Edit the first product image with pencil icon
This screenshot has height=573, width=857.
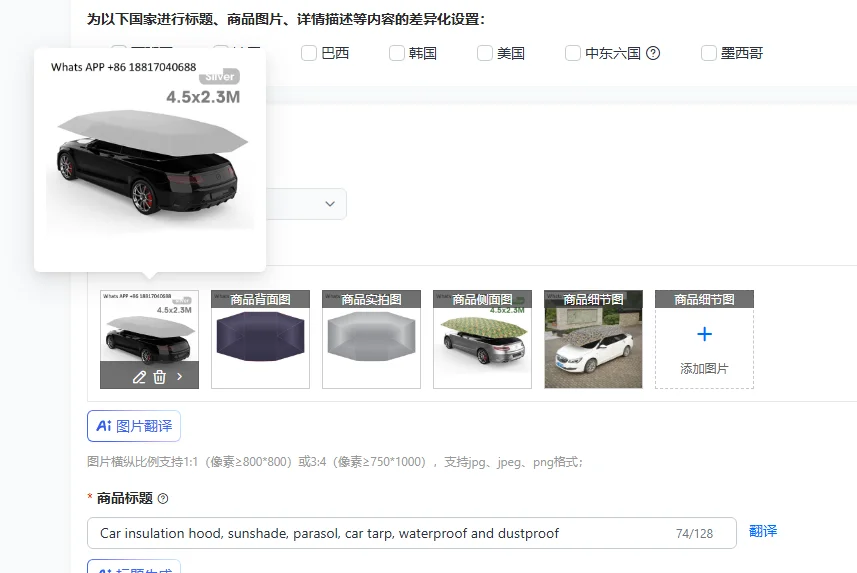coord(139,377)
